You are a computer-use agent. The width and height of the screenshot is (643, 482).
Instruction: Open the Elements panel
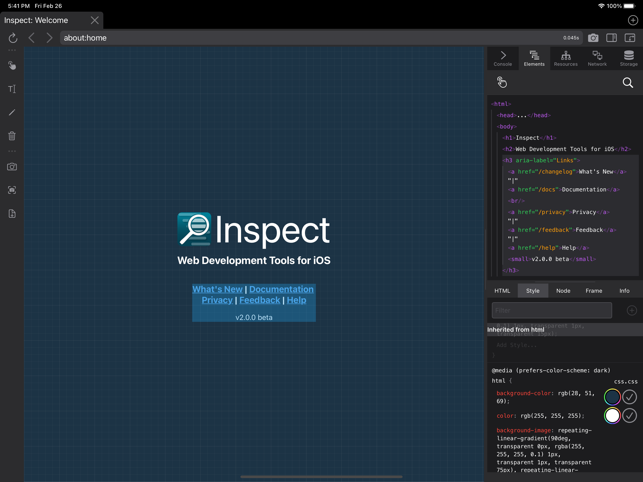534,58
